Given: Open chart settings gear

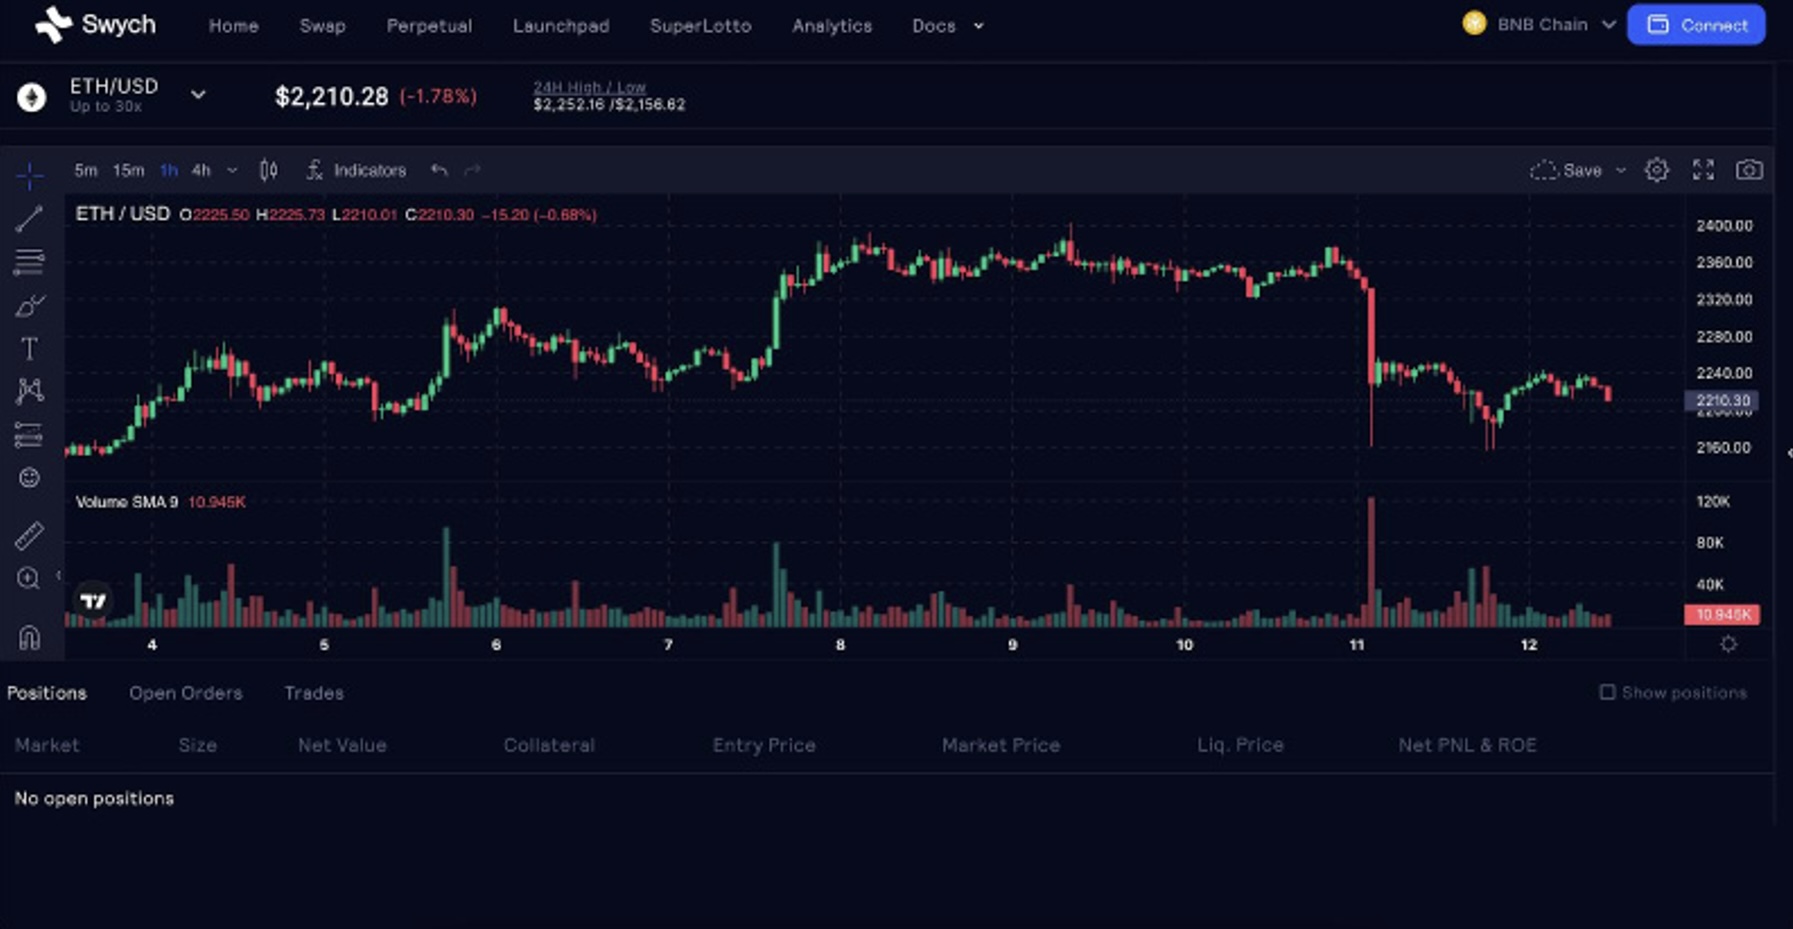Looking at the screenshot, I should point(1656,170).
